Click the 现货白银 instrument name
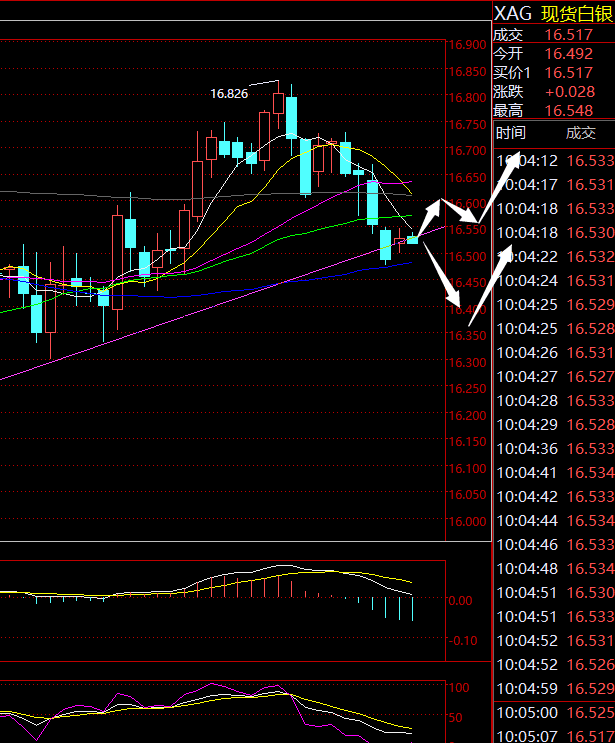Screen dimensions: 615x743 coord(578,14)
